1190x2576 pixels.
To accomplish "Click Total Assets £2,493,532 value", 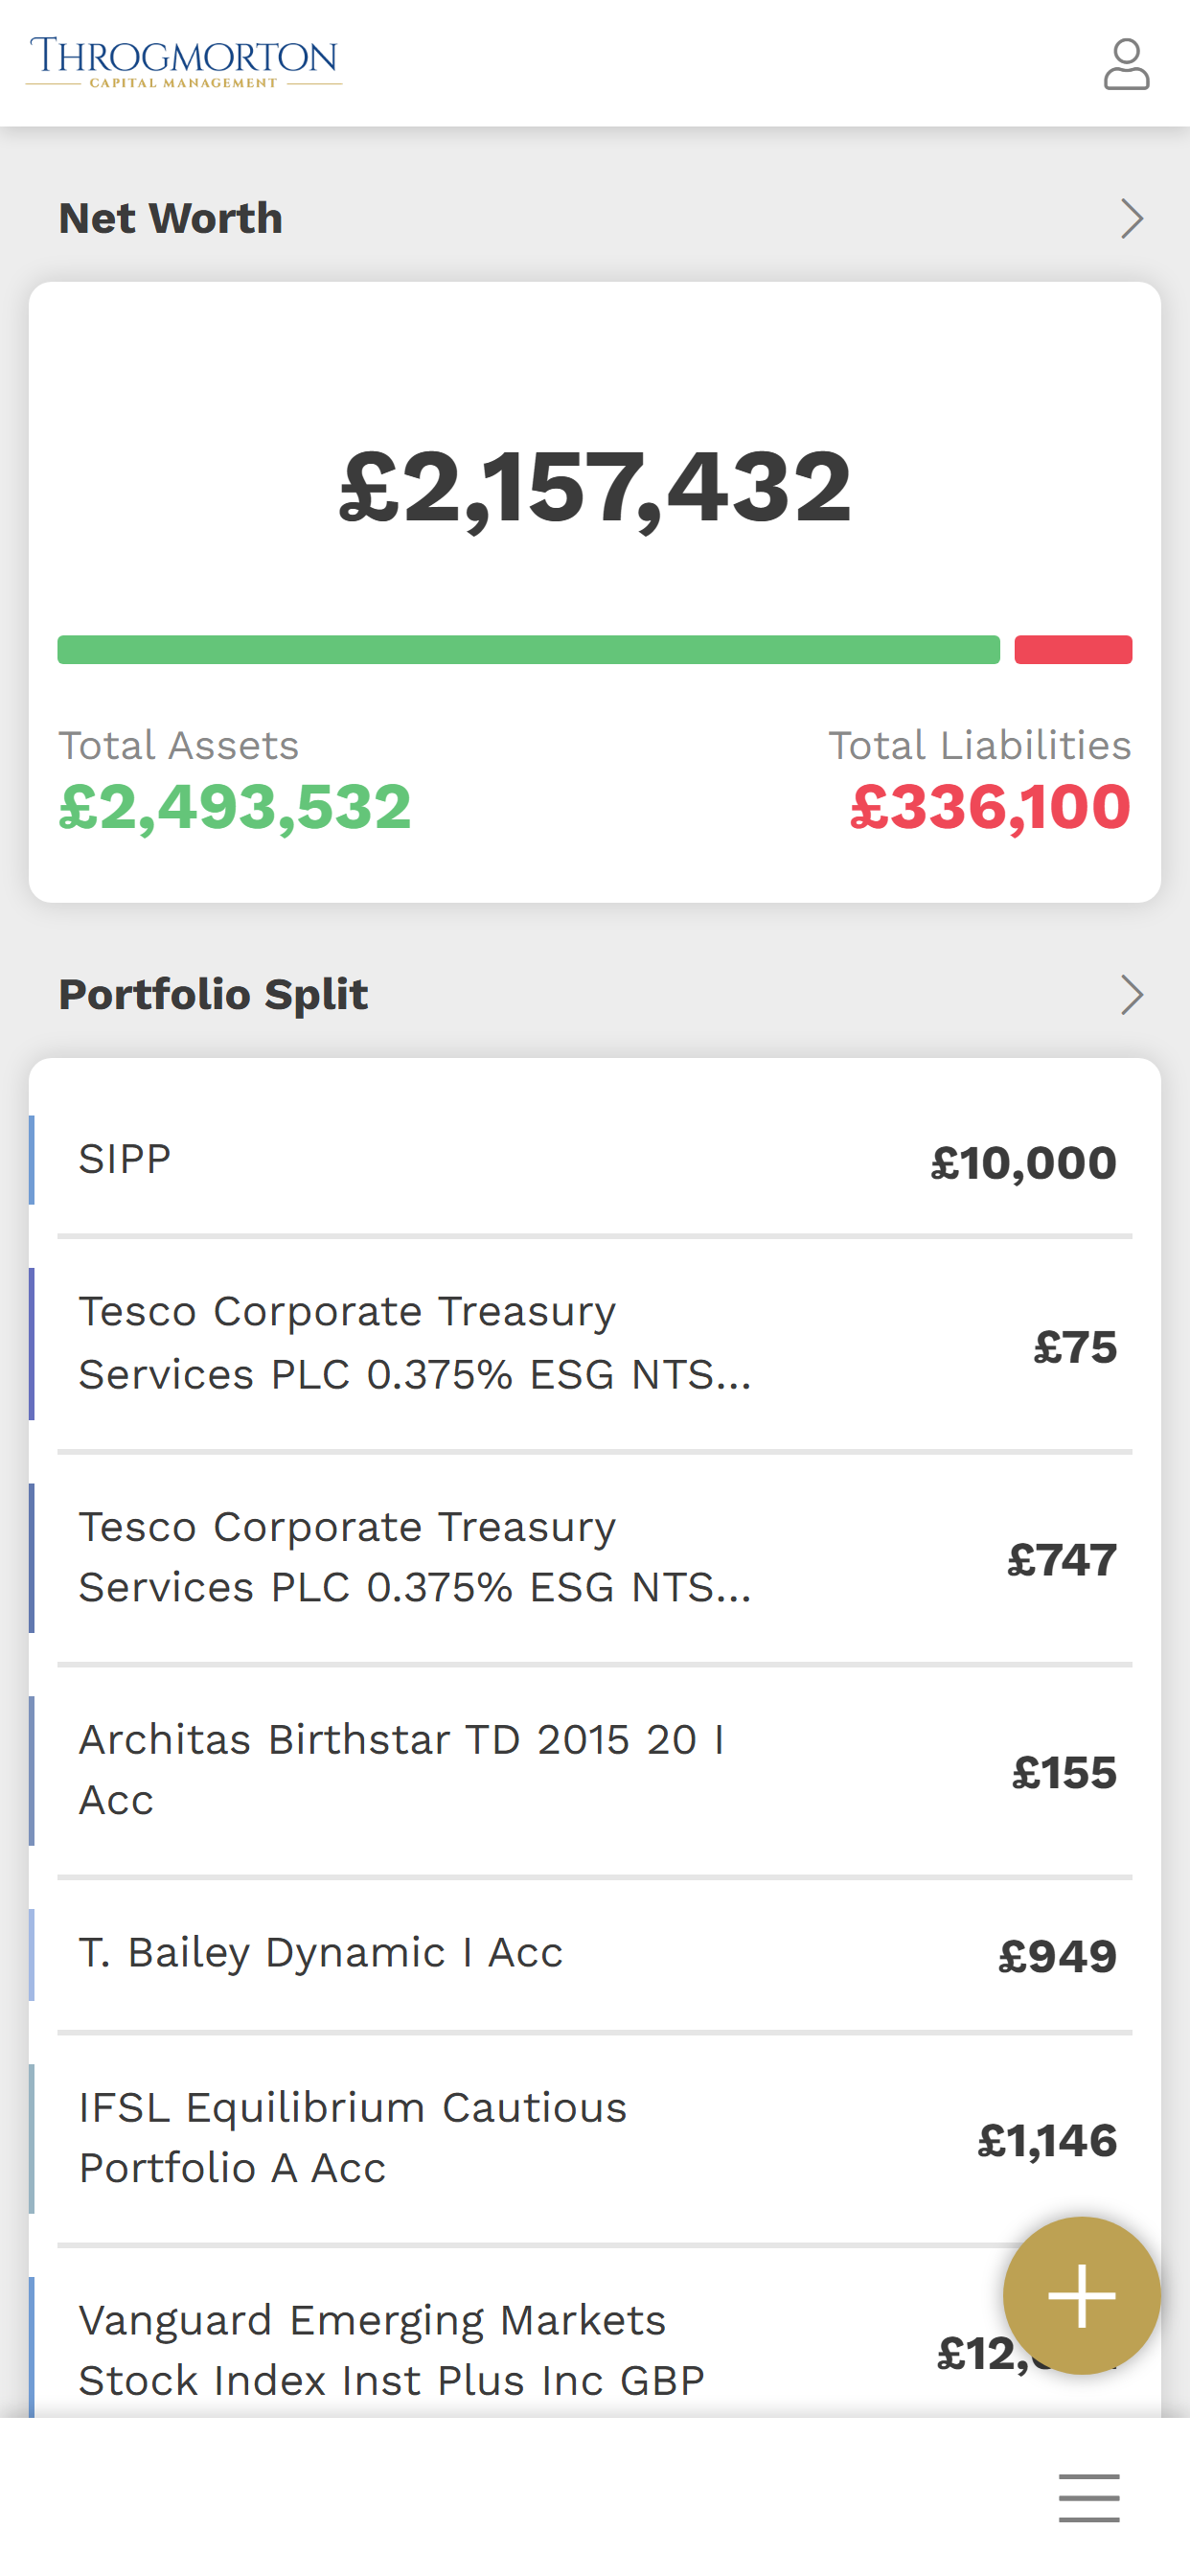I will (235, 807).
